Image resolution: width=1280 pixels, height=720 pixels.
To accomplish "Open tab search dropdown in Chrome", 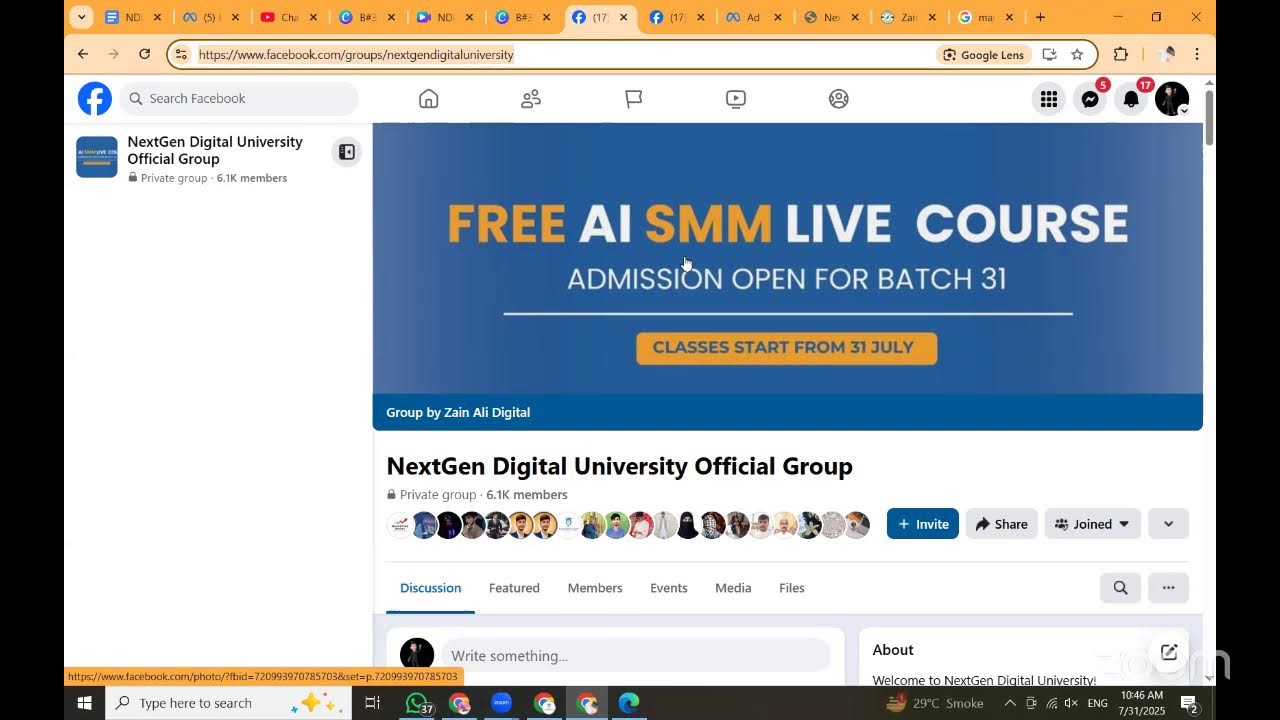I will (x=82, y=17).
